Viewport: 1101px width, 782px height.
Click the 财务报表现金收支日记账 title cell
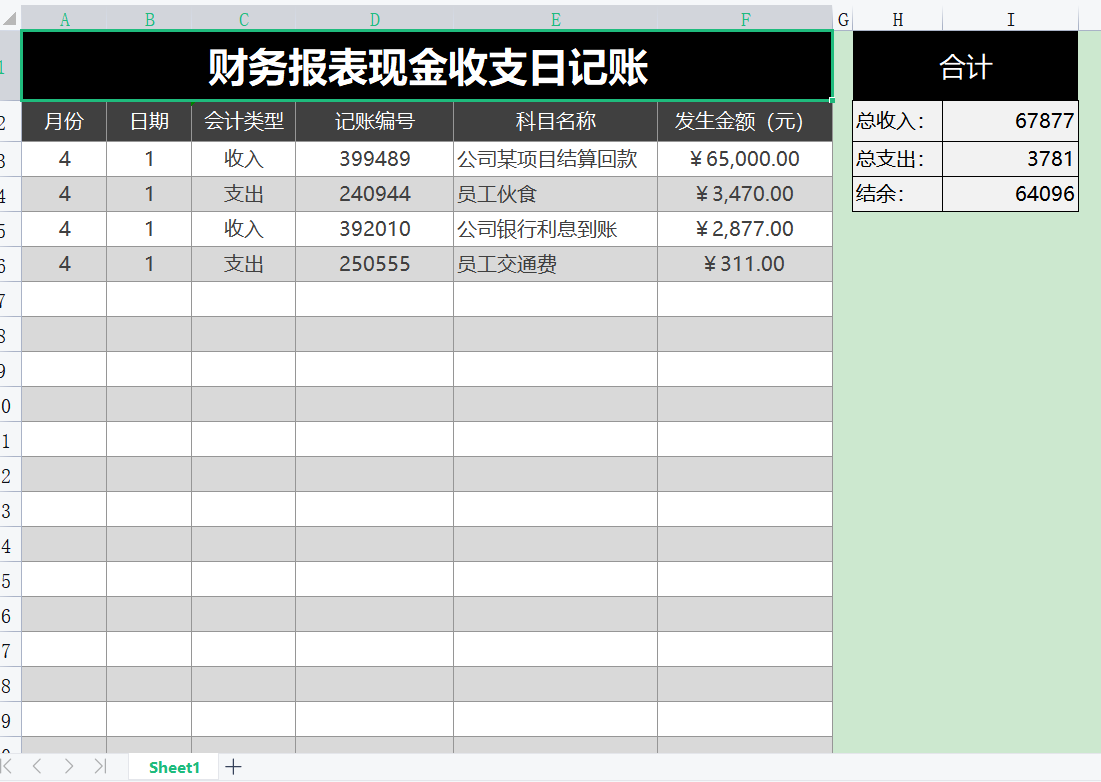coord(425,64)
